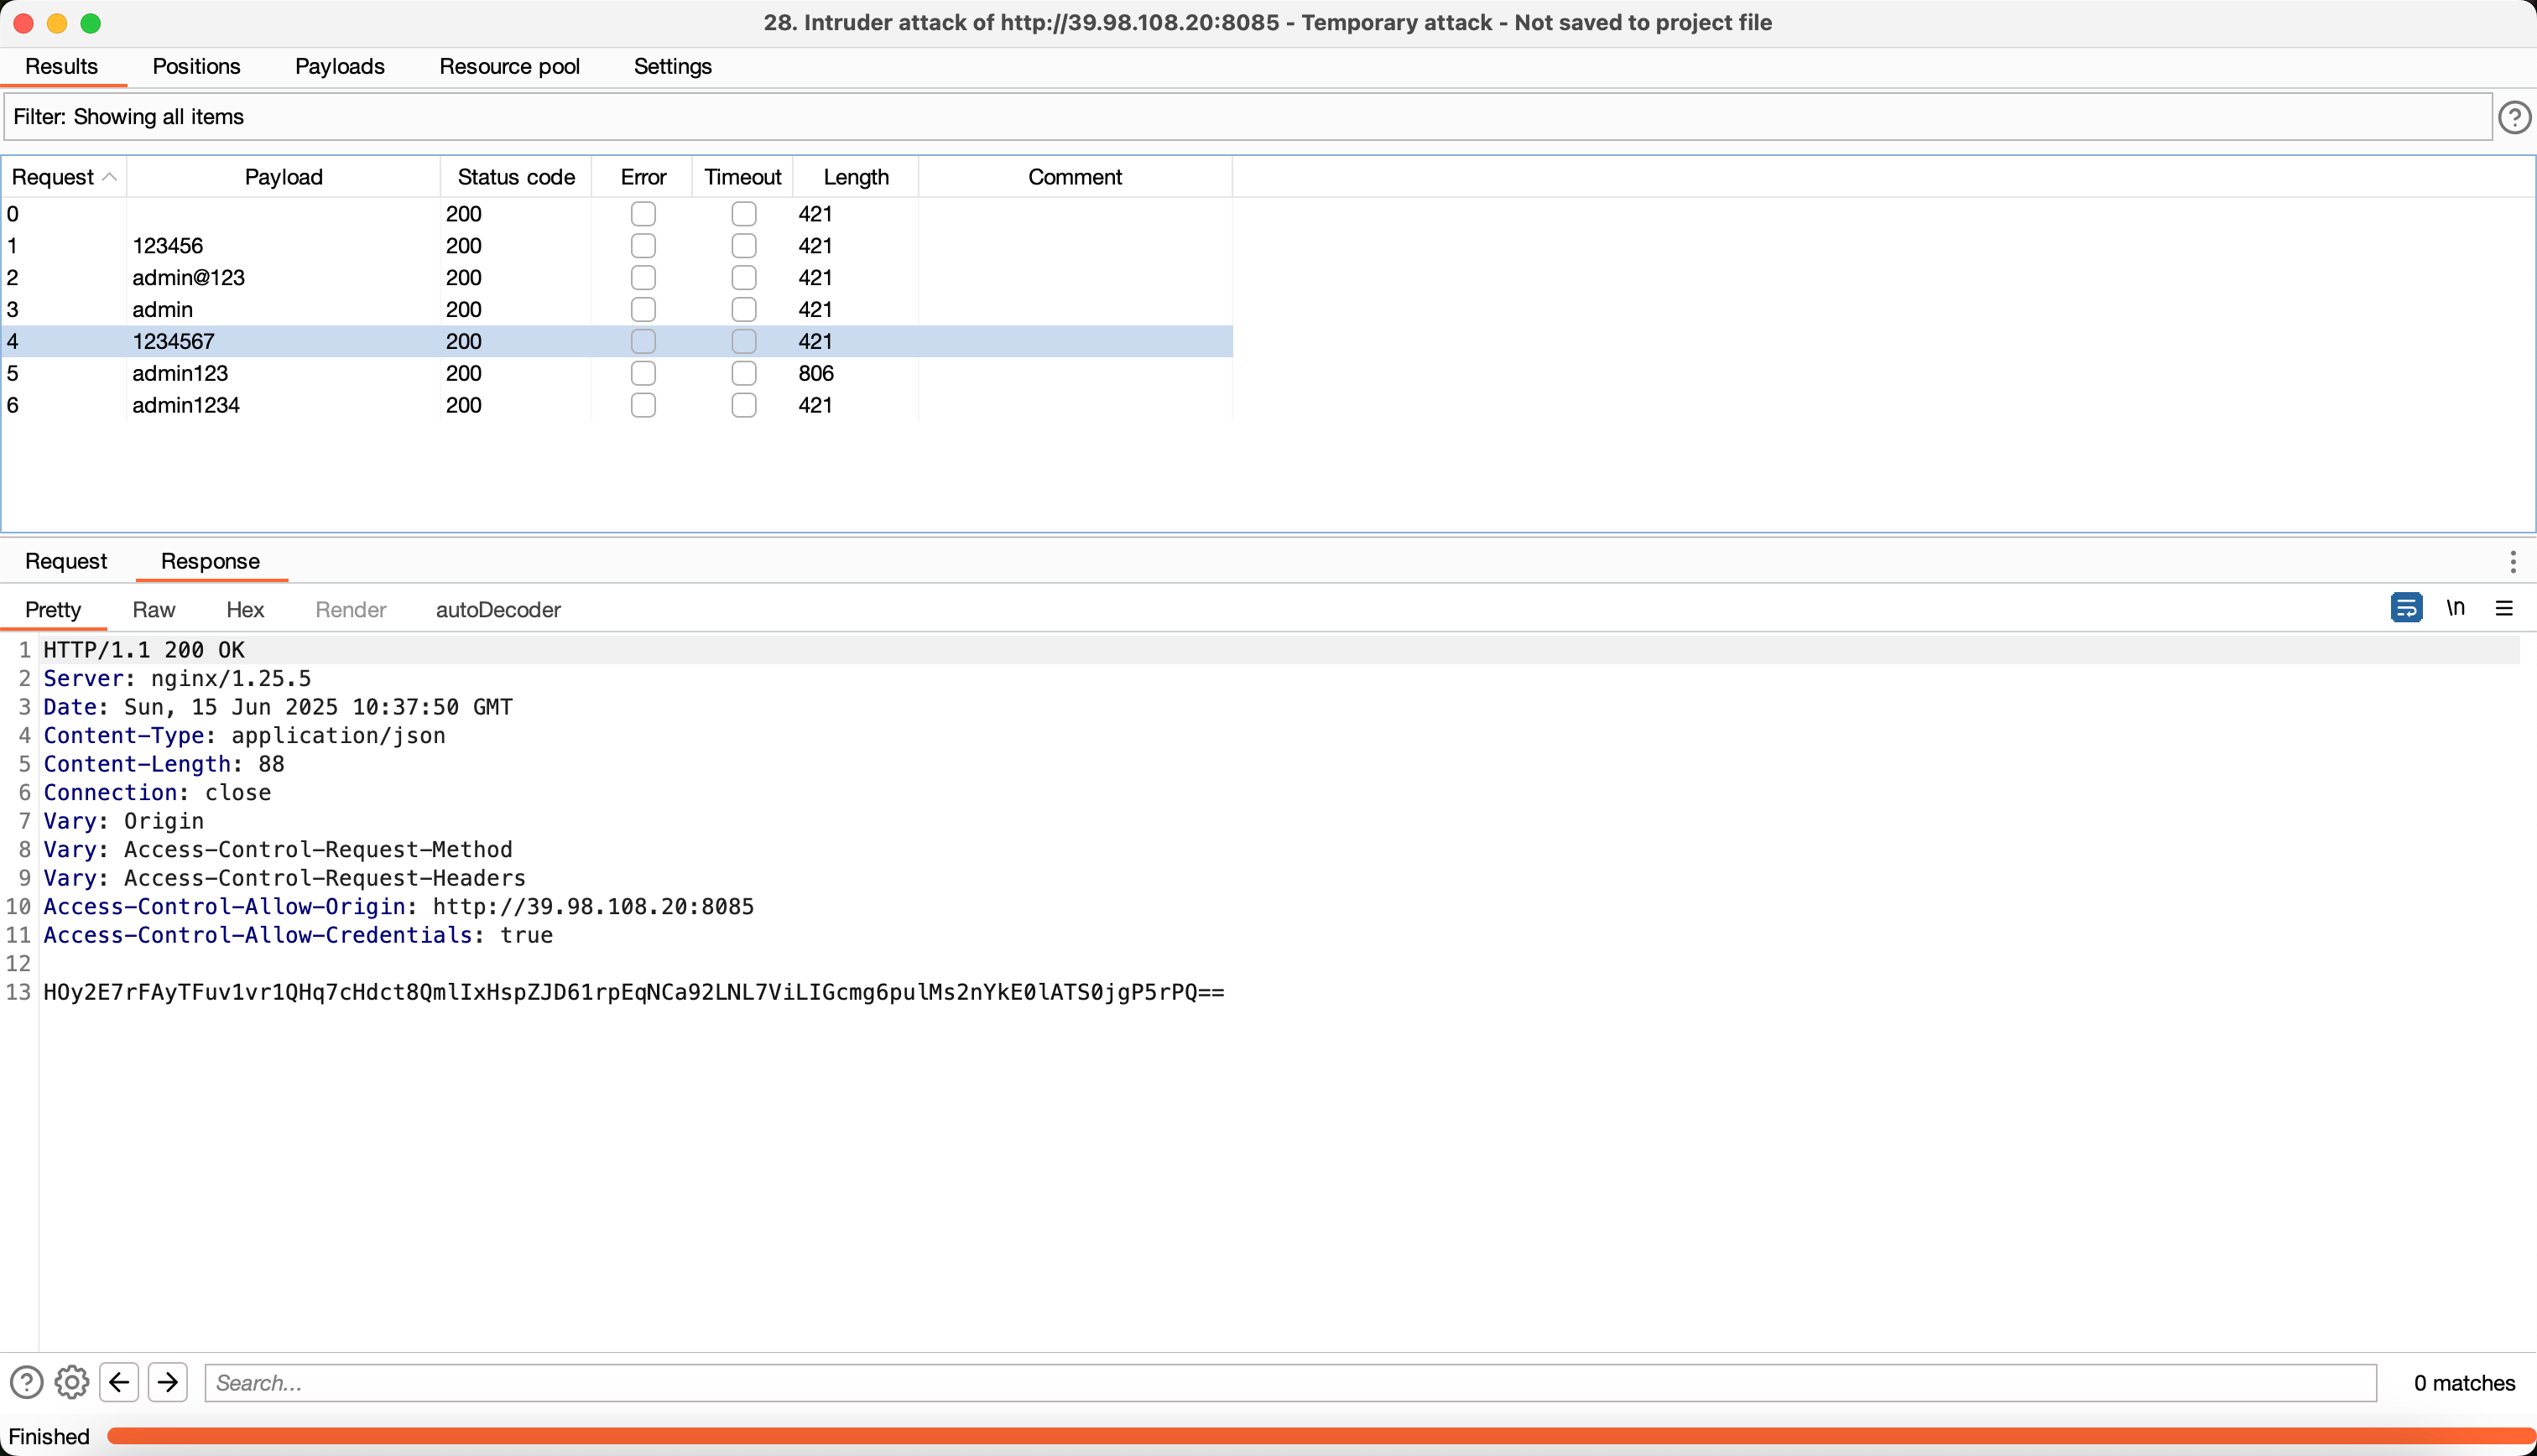
Task: Open the Resource pool tab
Action: point(510,66)
